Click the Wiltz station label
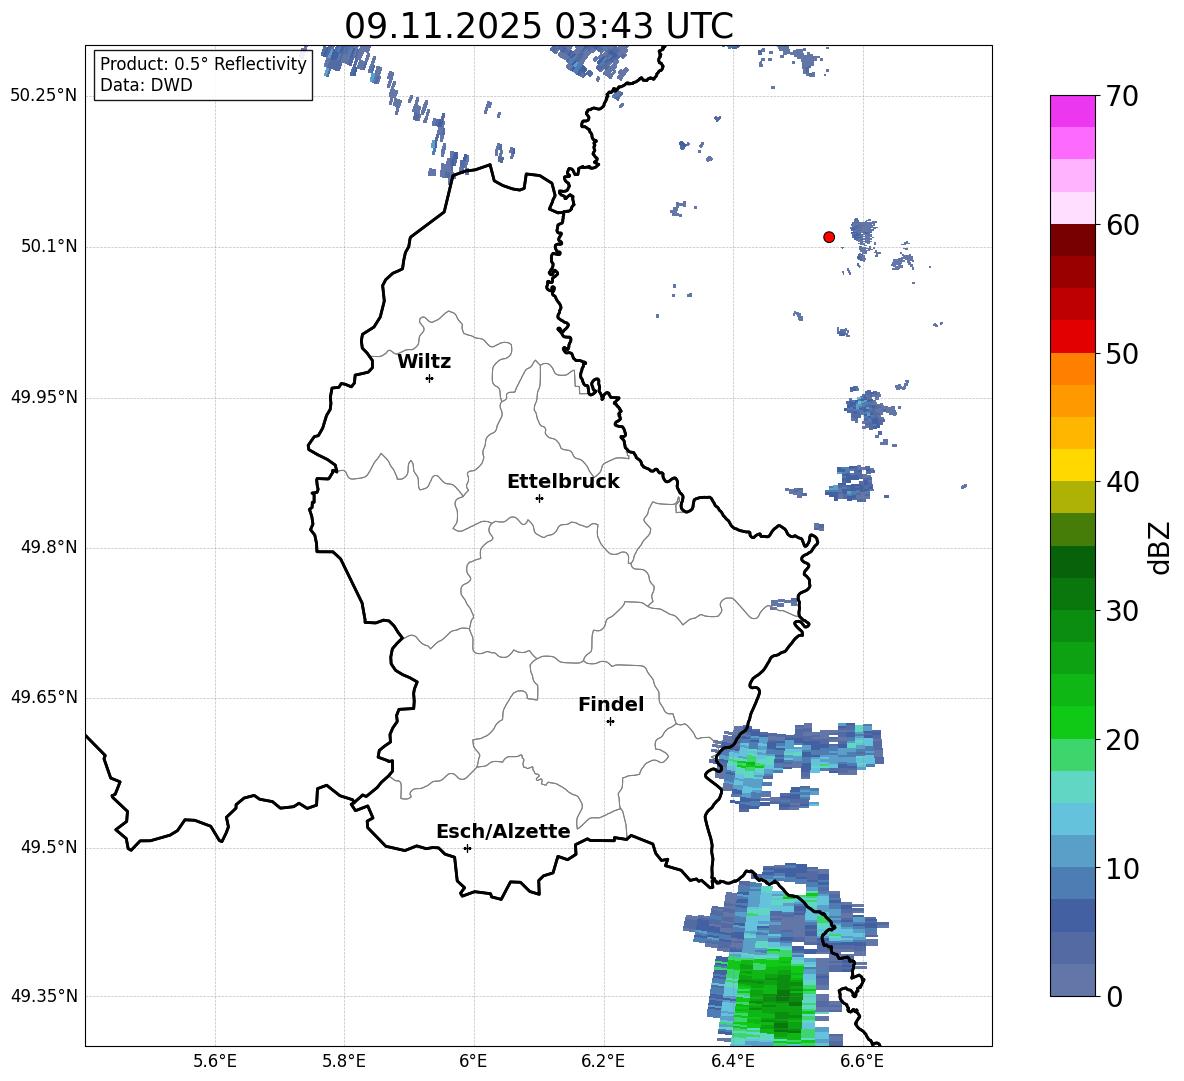 424,362
